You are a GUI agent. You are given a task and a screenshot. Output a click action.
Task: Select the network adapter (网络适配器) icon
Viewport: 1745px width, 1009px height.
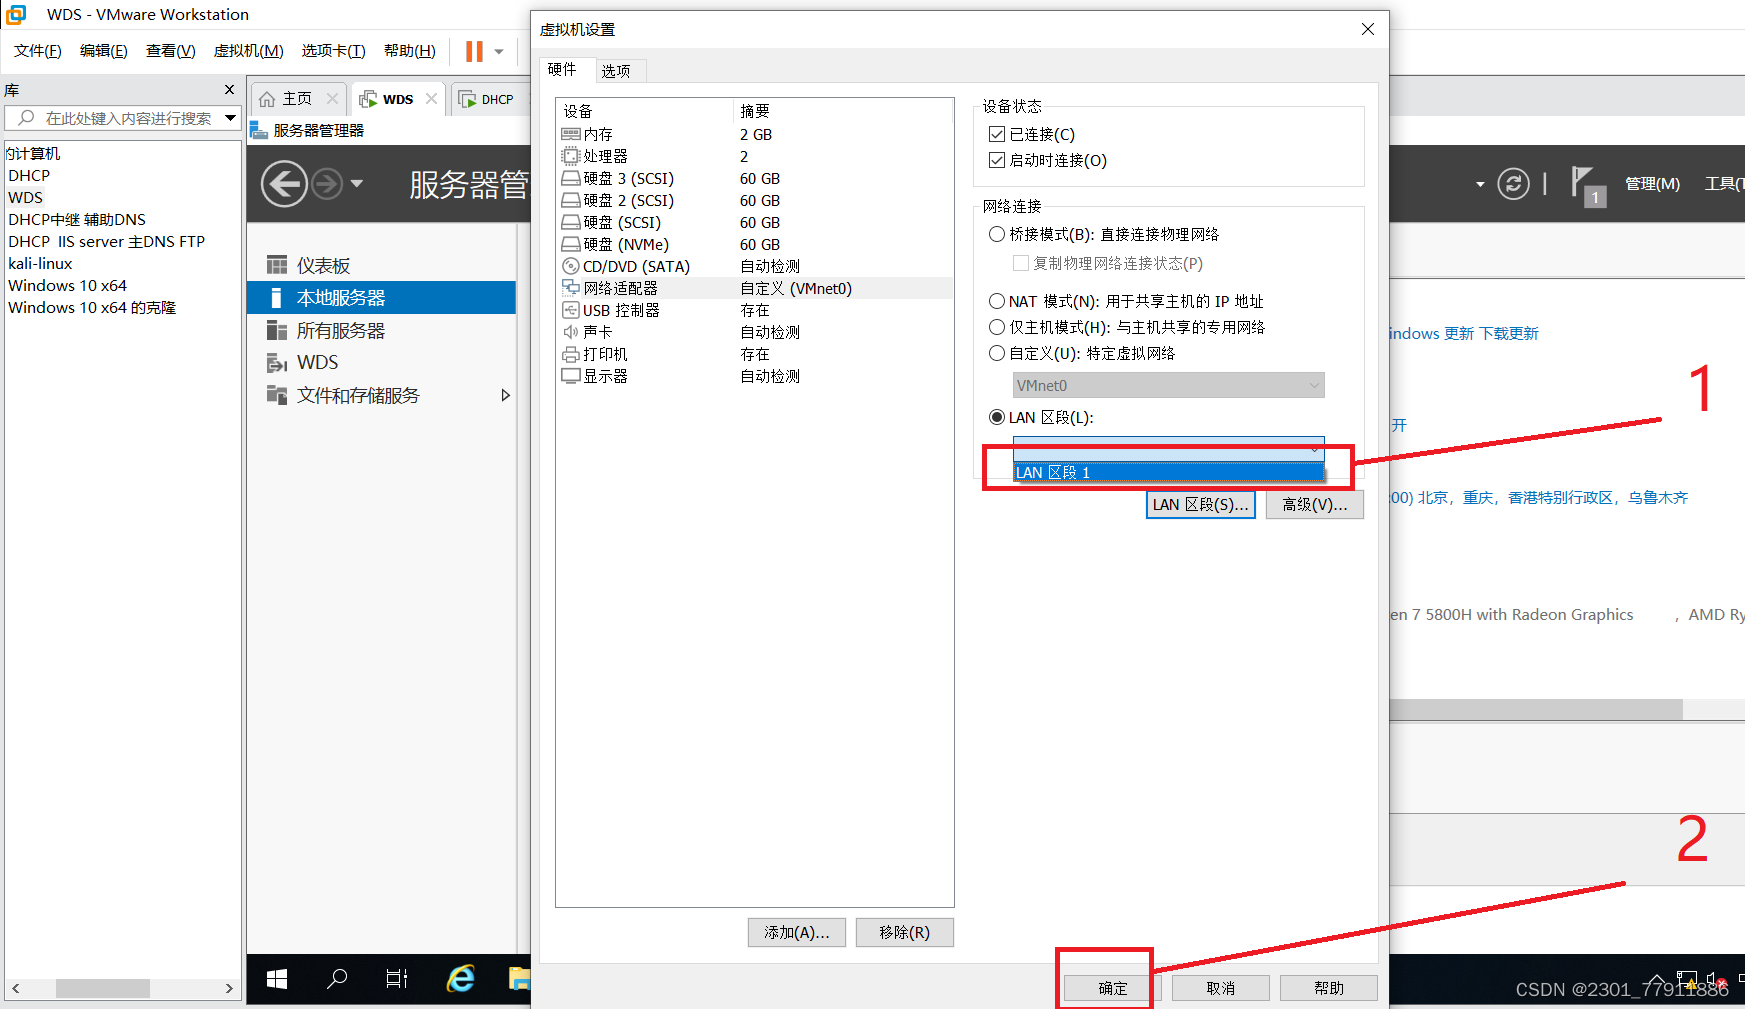(571, 288)
